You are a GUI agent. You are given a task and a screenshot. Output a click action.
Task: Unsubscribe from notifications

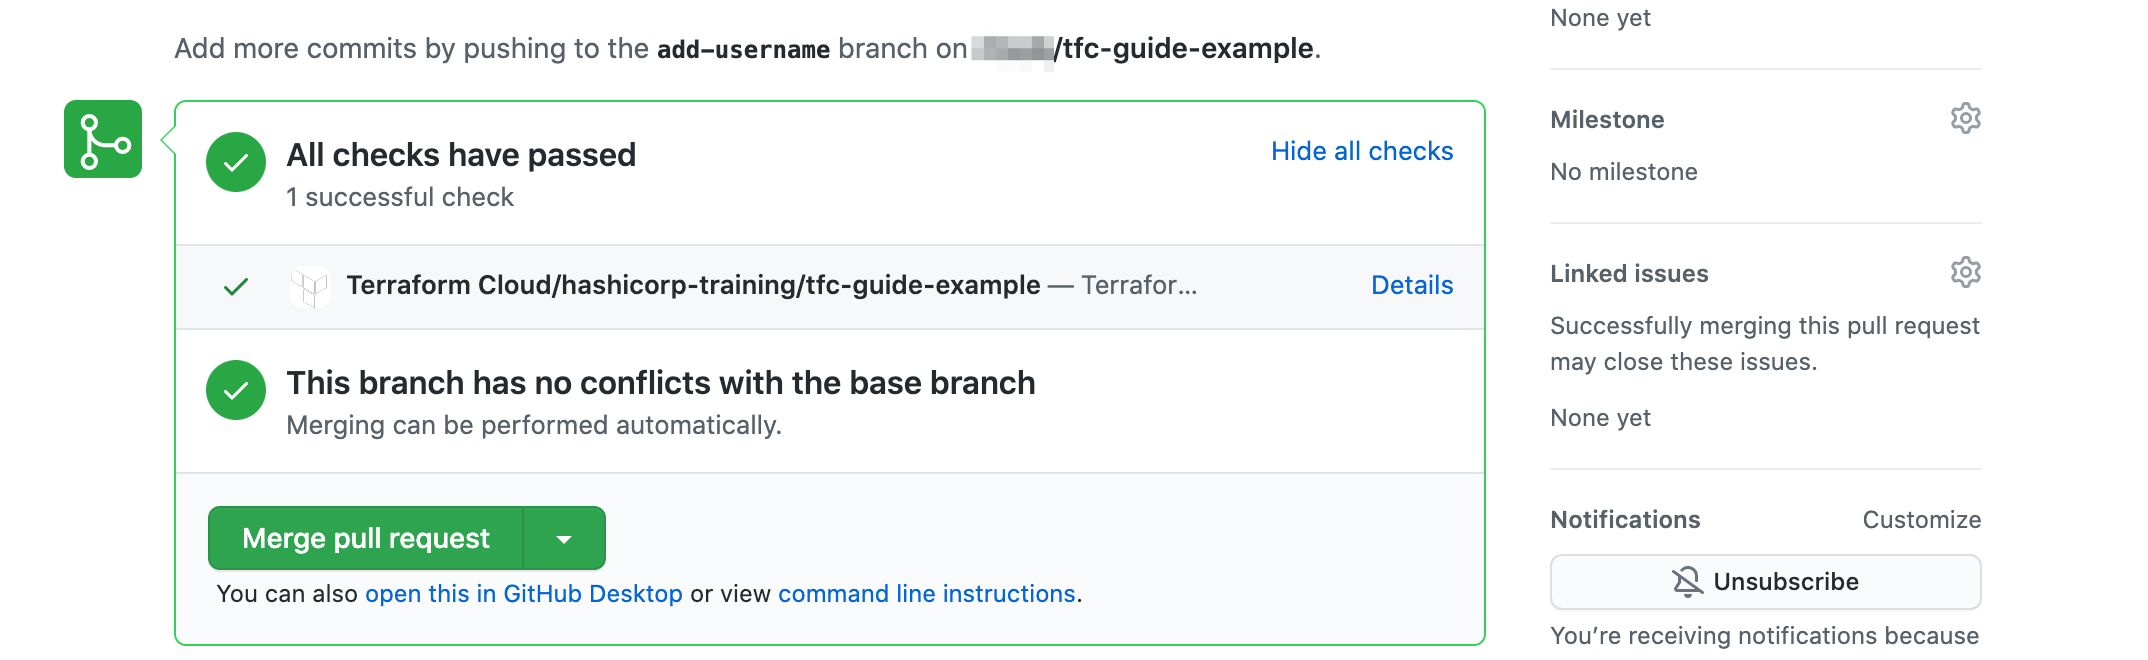point(1766,582)
